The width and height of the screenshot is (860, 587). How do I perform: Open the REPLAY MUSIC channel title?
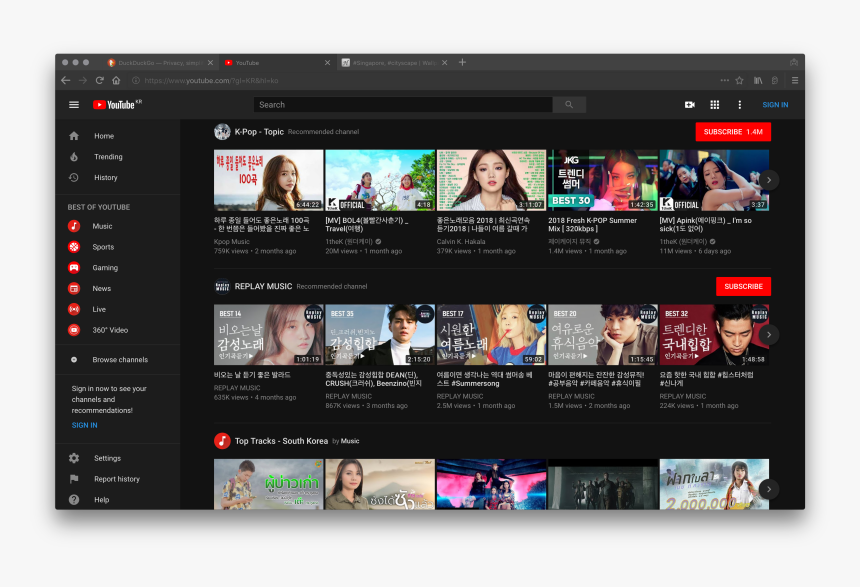(x=263, y=286)
